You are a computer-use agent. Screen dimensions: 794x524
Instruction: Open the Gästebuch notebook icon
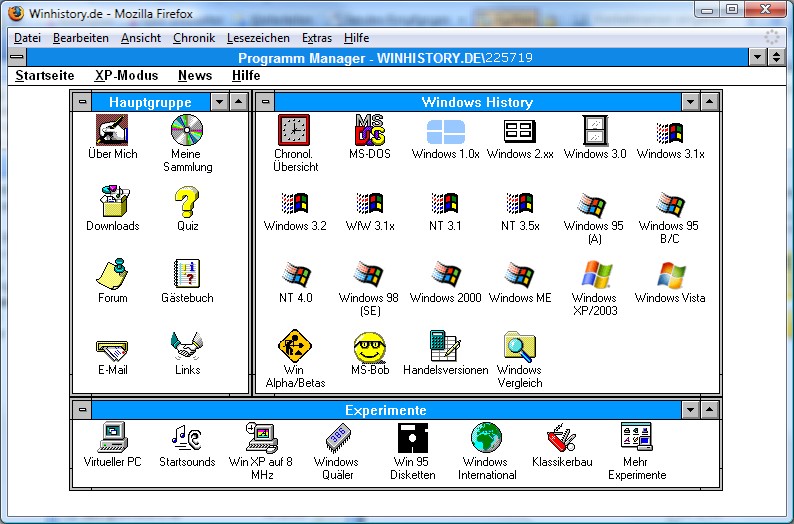[187, 273]
